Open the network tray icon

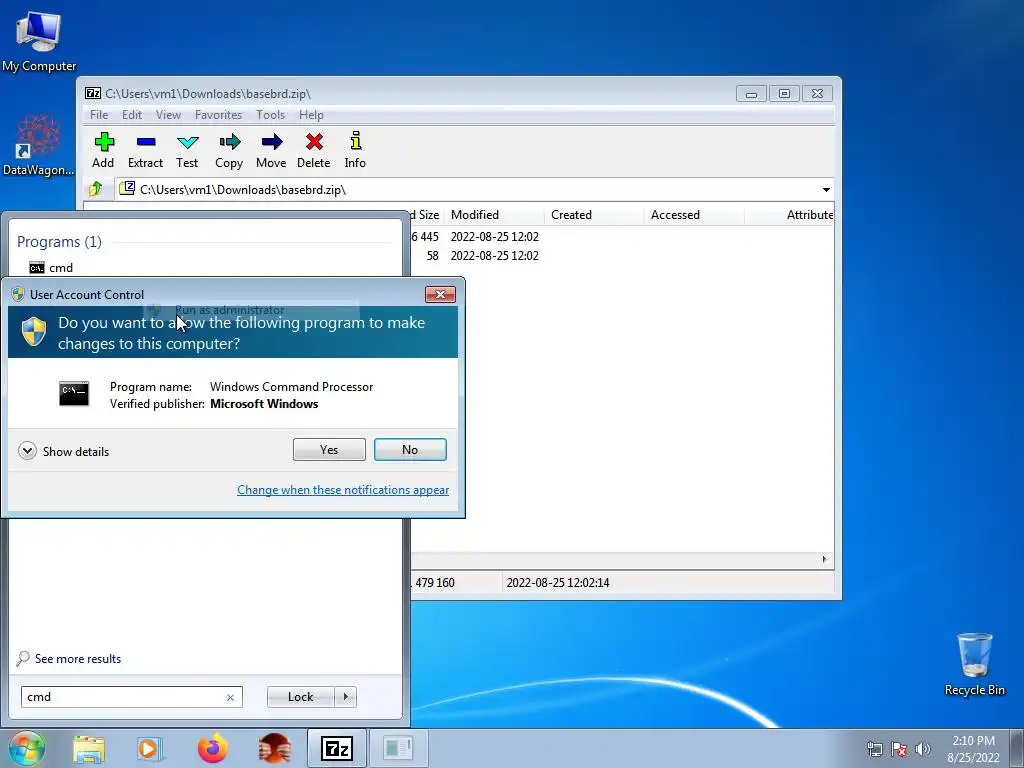click(874, 749)
